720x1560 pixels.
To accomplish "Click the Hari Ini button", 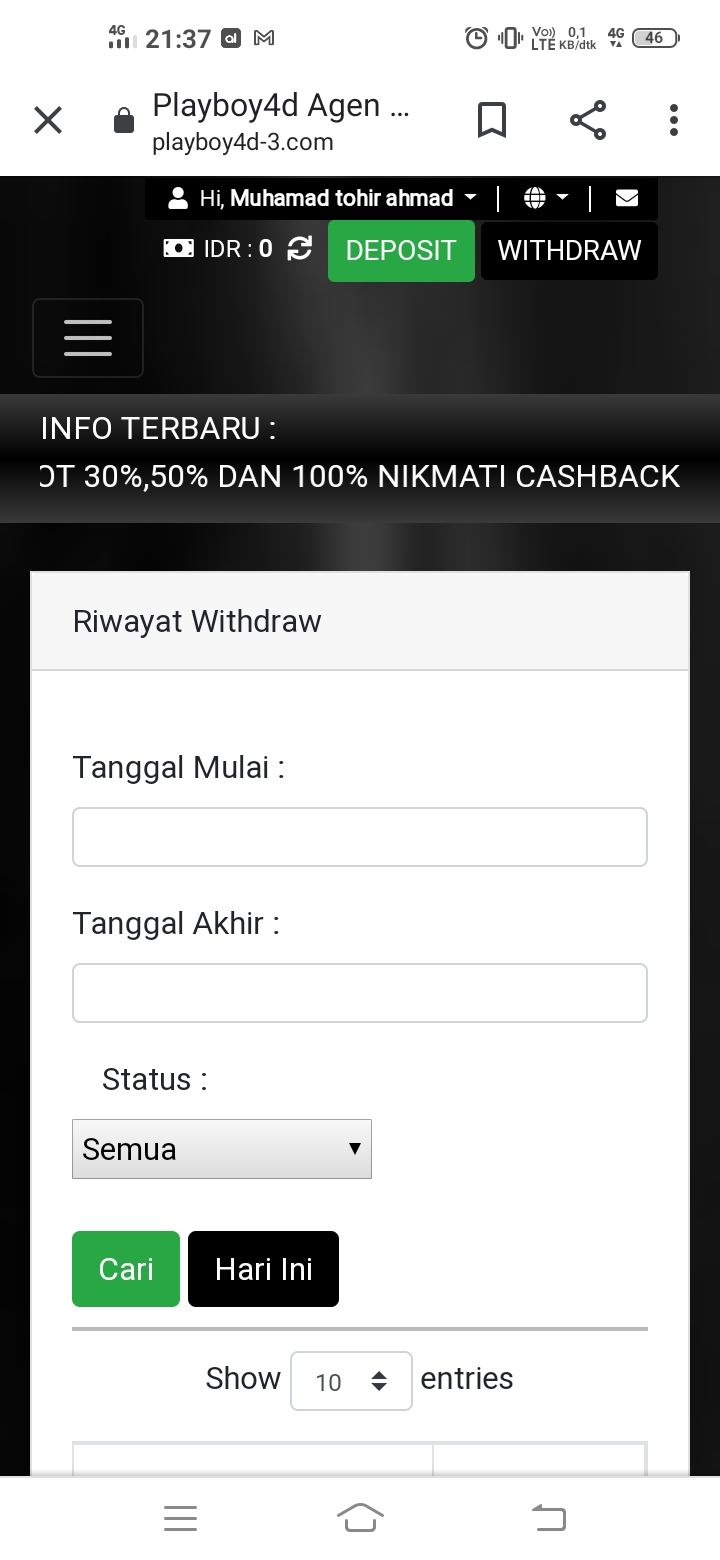I will [x=263, y=1269].
